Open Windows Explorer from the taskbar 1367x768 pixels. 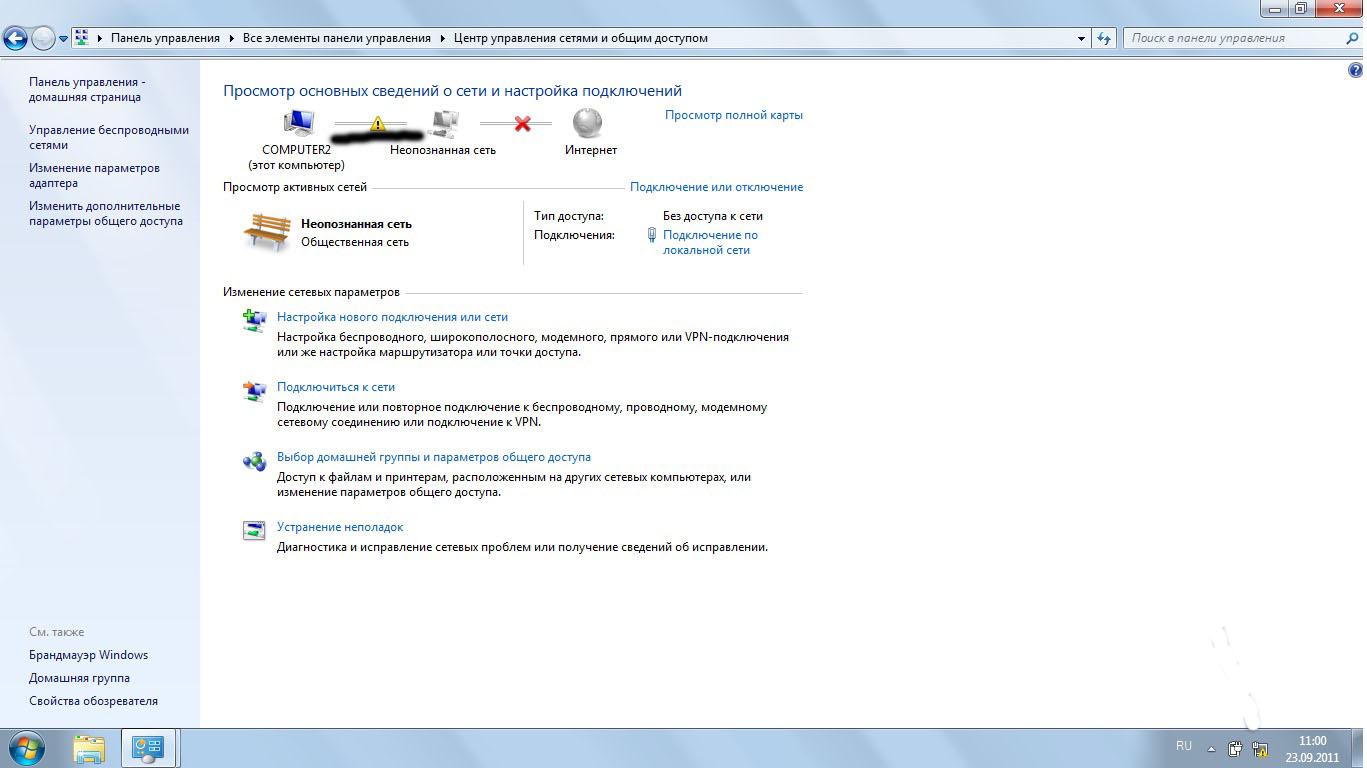(89, 748)
